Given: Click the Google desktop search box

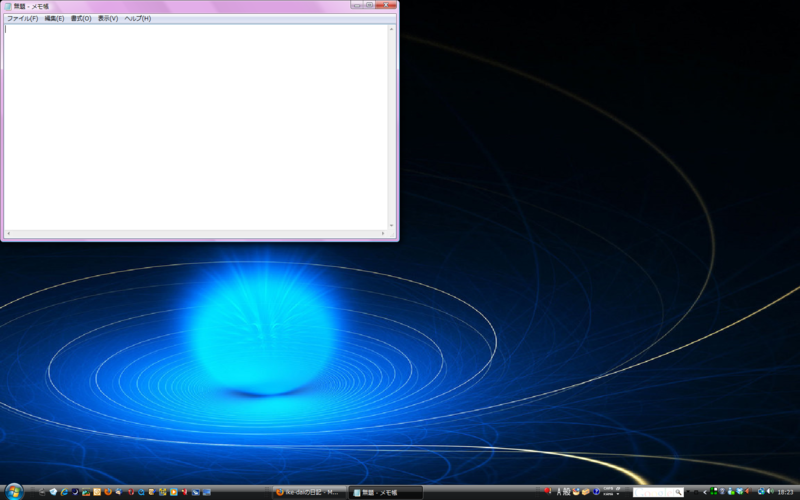Looking at the screenshot, I should (653, 492).
